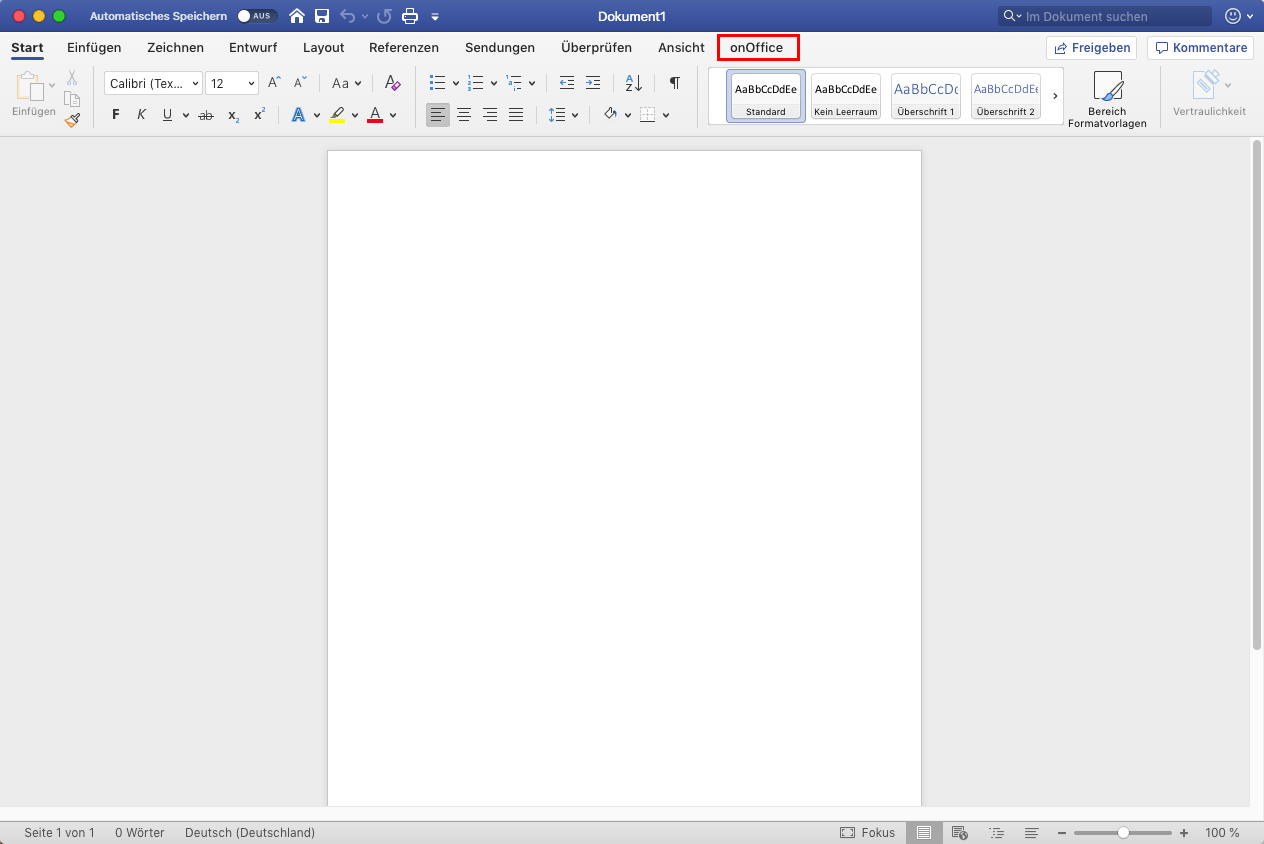Center align the paragraph
Viewport: 1264px width, 844px height.
pos(464,115)
